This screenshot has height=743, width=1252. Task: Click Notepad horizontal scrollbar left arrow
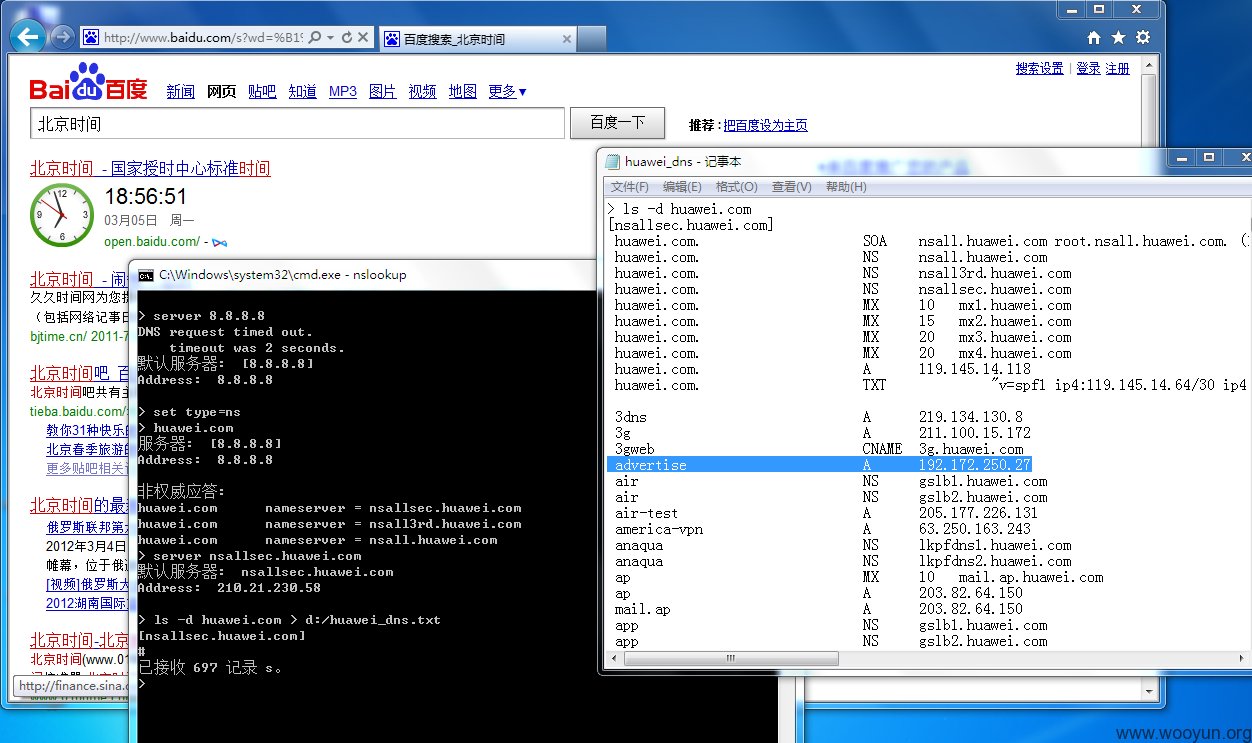(616, 658)
